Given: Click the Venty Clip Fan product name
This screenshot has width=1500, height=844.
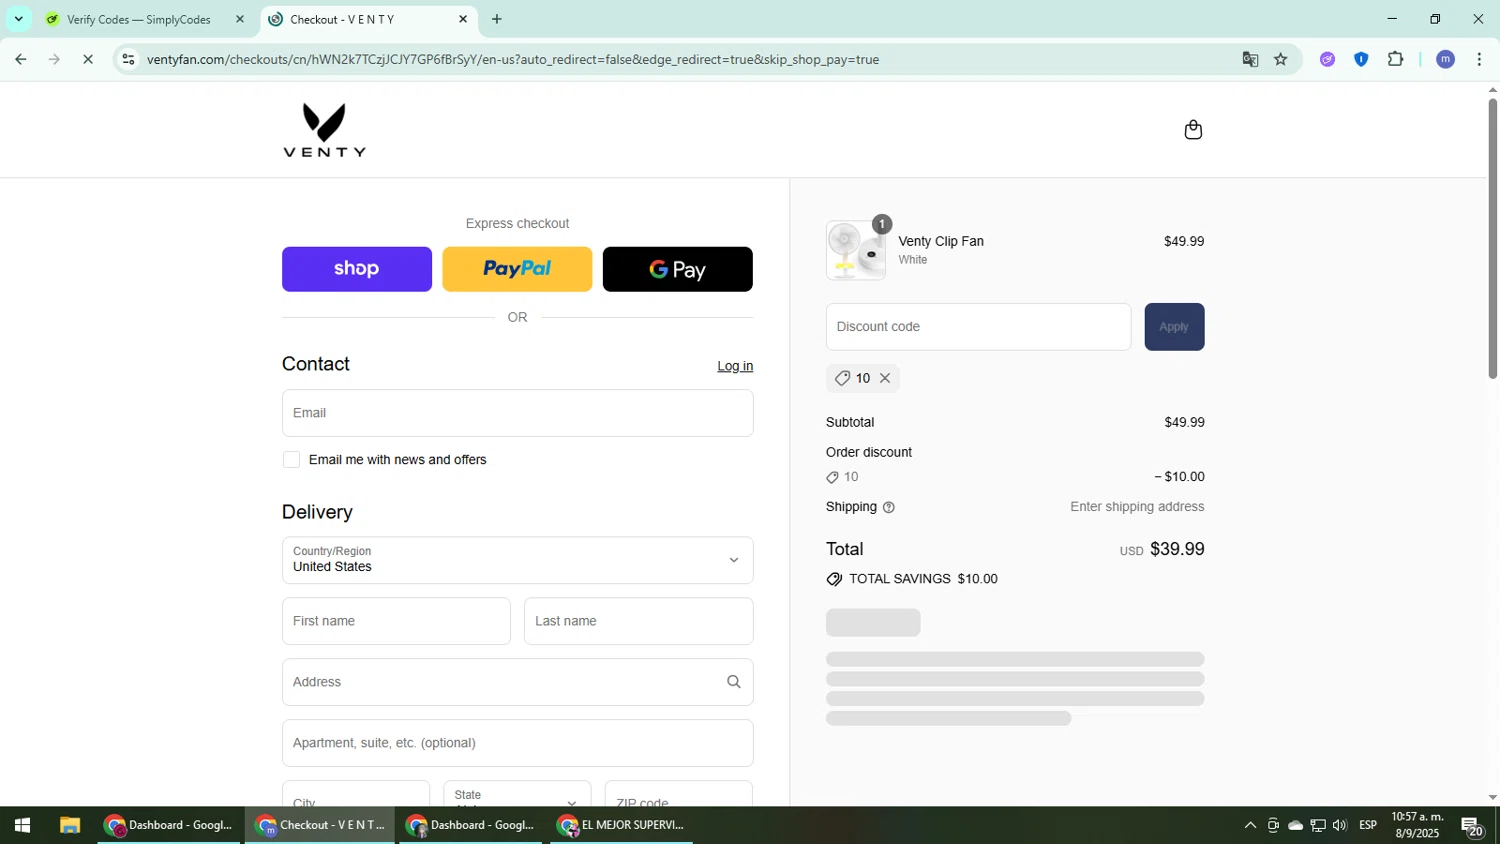Looking at the screenshot, I should pyautogui.click(x=941, y=241).
